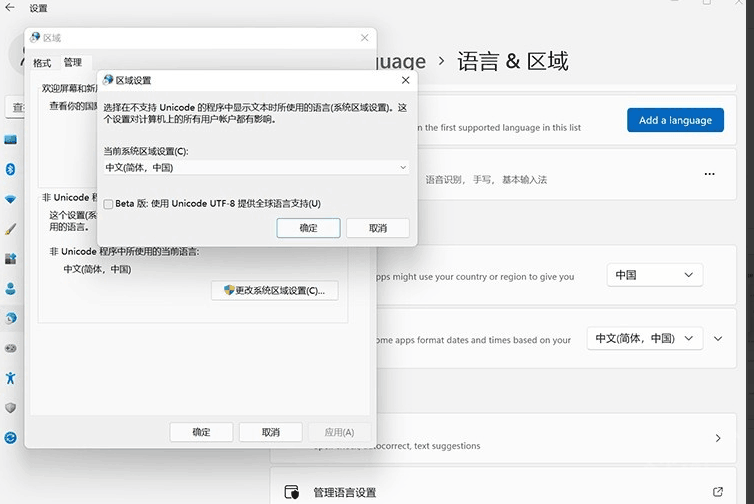Enable Beta Unicode UTF-8 support checkbox
This screenshot has height=504, width=754.
click(x=108, y=204)
